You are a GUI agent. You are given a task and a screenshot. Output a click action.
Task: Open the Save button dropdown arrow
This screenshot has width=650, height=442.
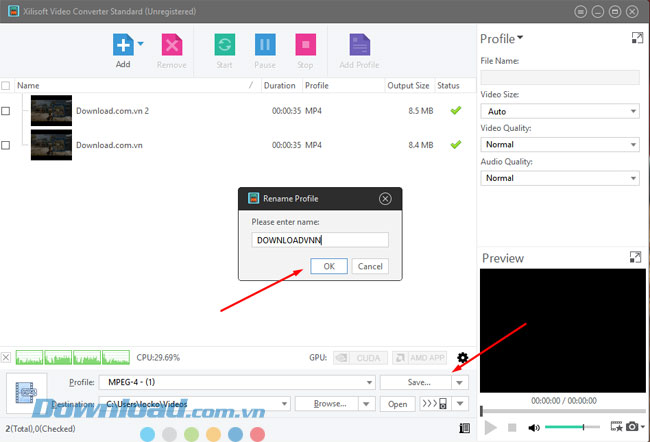[x=460, y=382]
